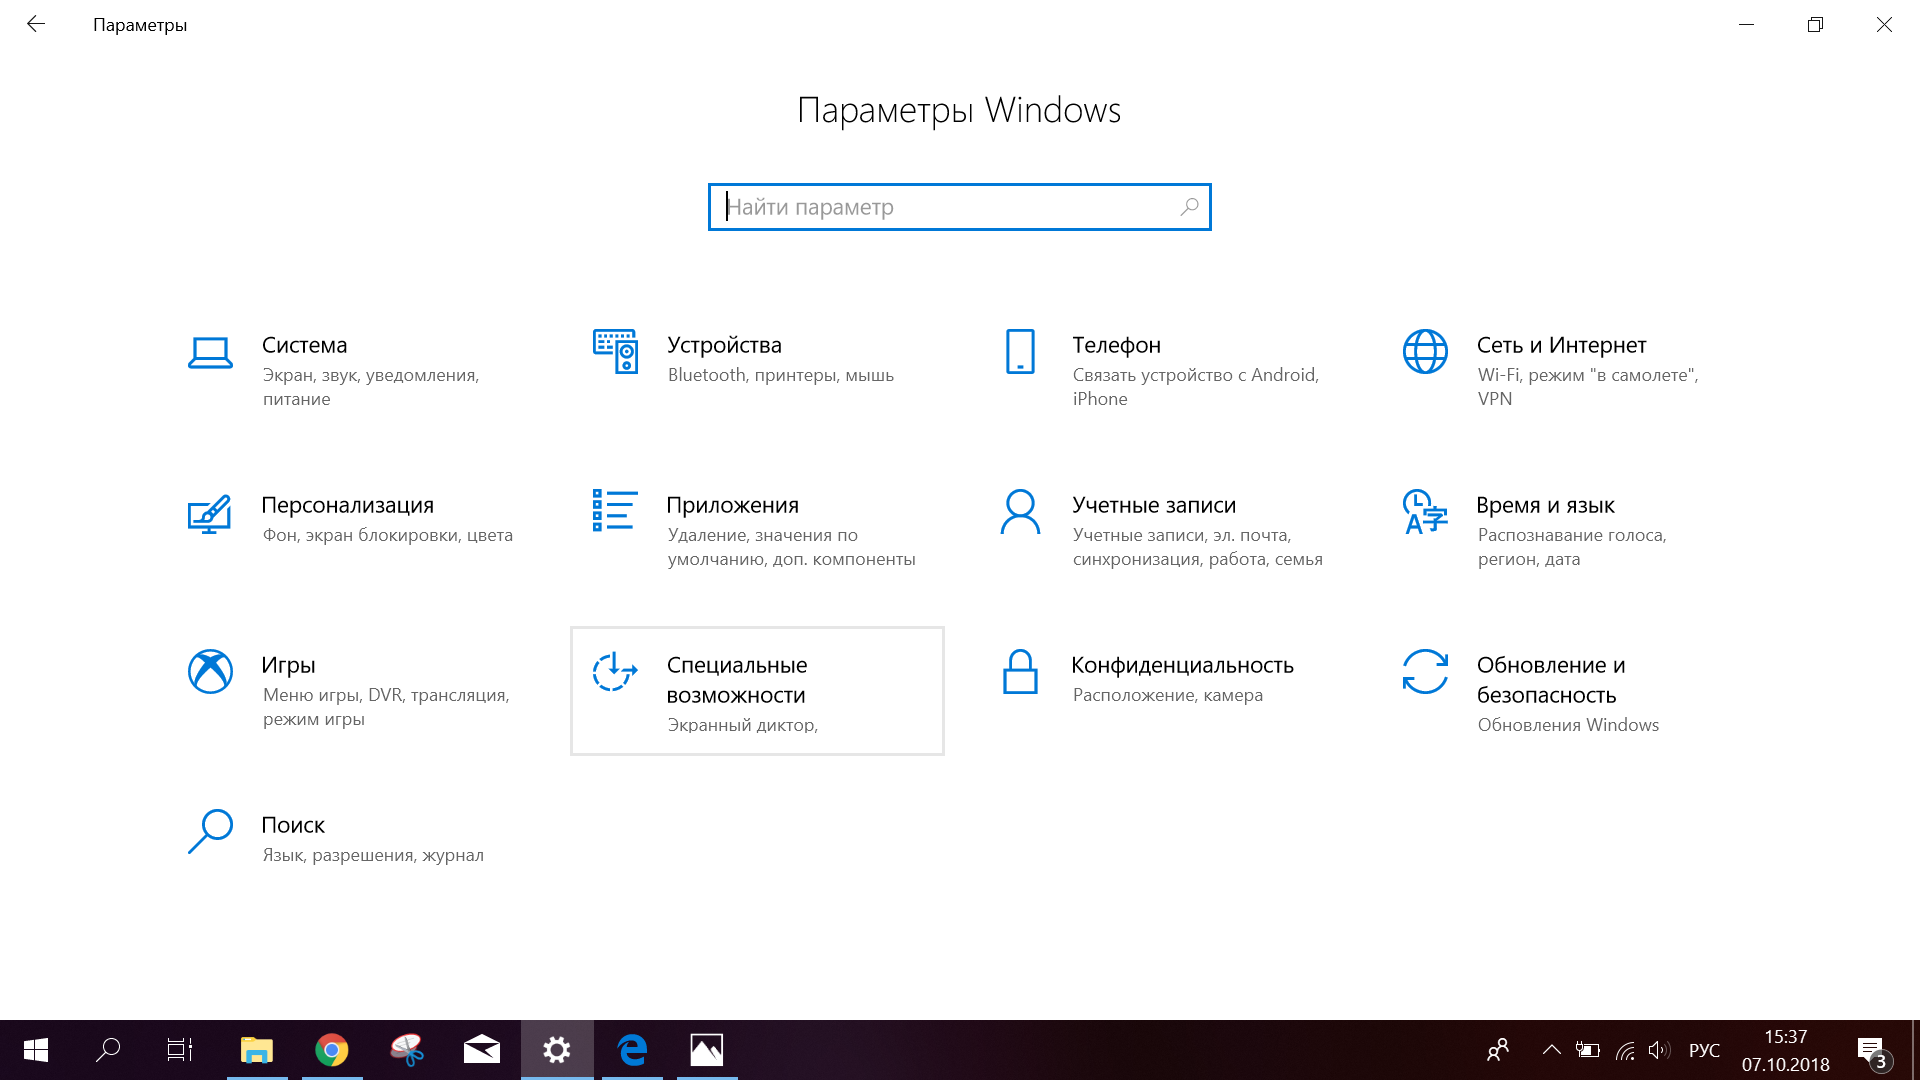
Task: Open the Время и язык icon
Action: 1425,511
